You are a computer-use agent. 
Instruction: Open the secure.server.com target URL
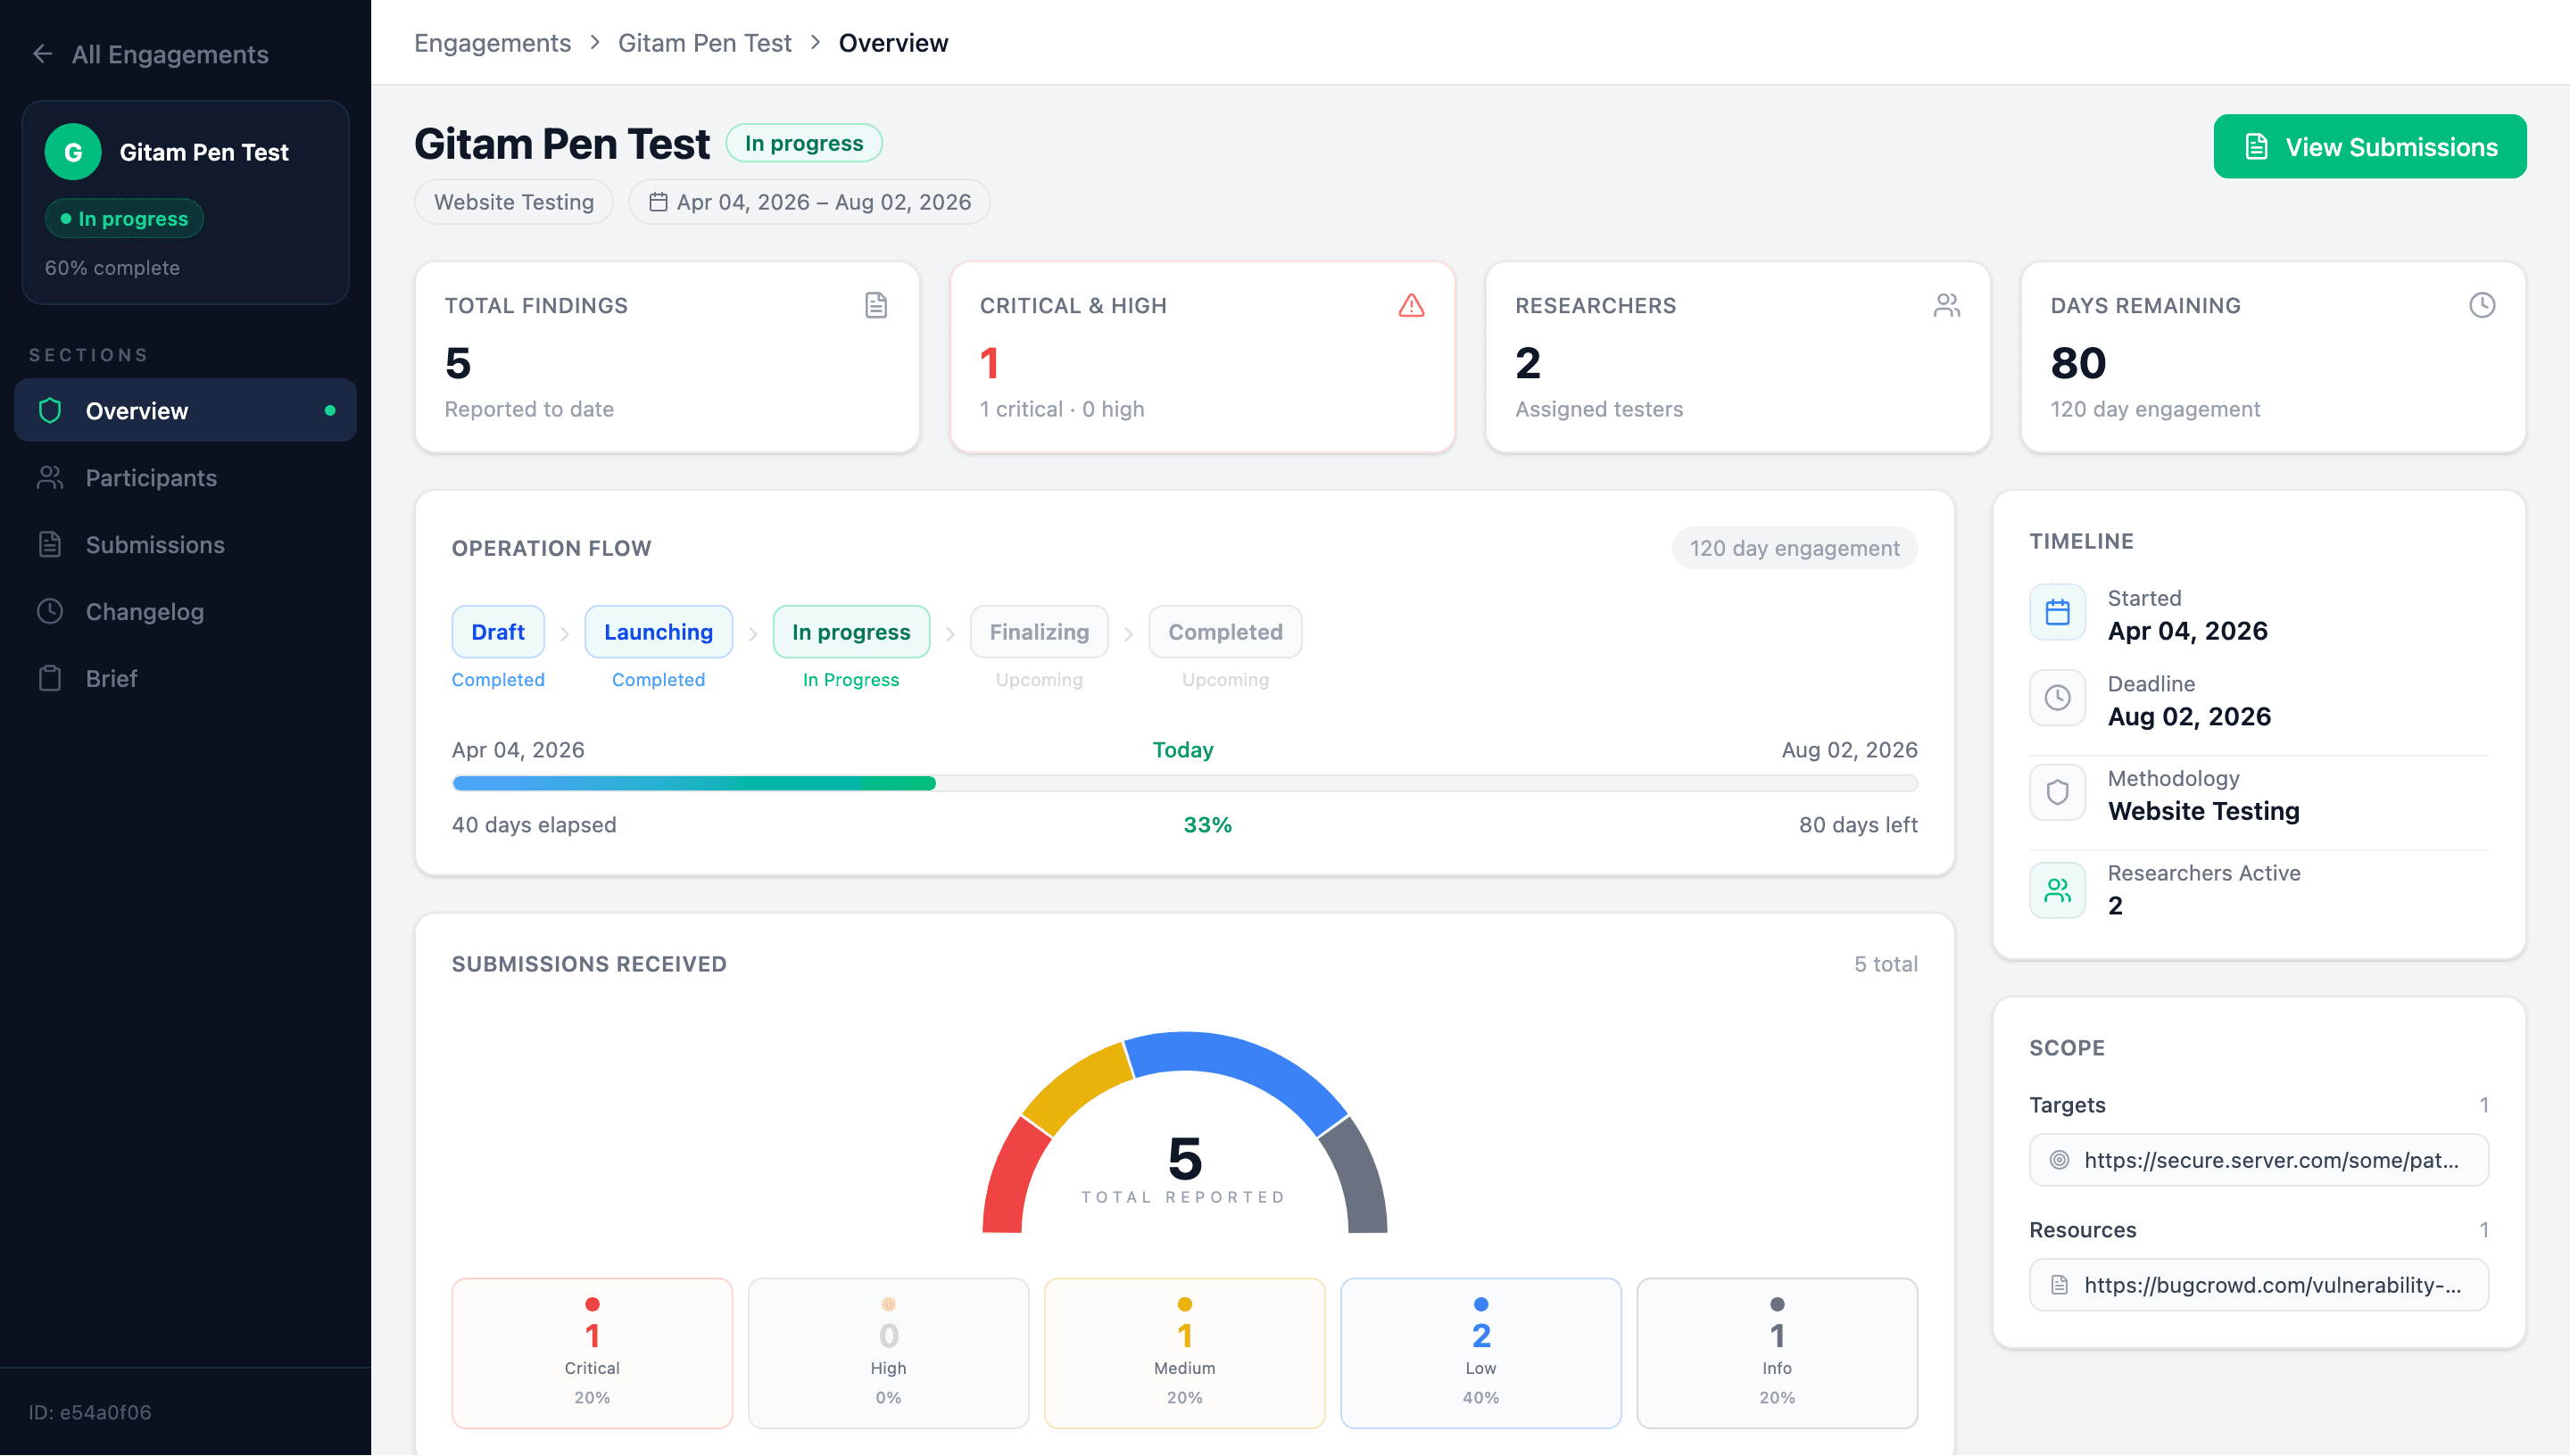2258,1161
